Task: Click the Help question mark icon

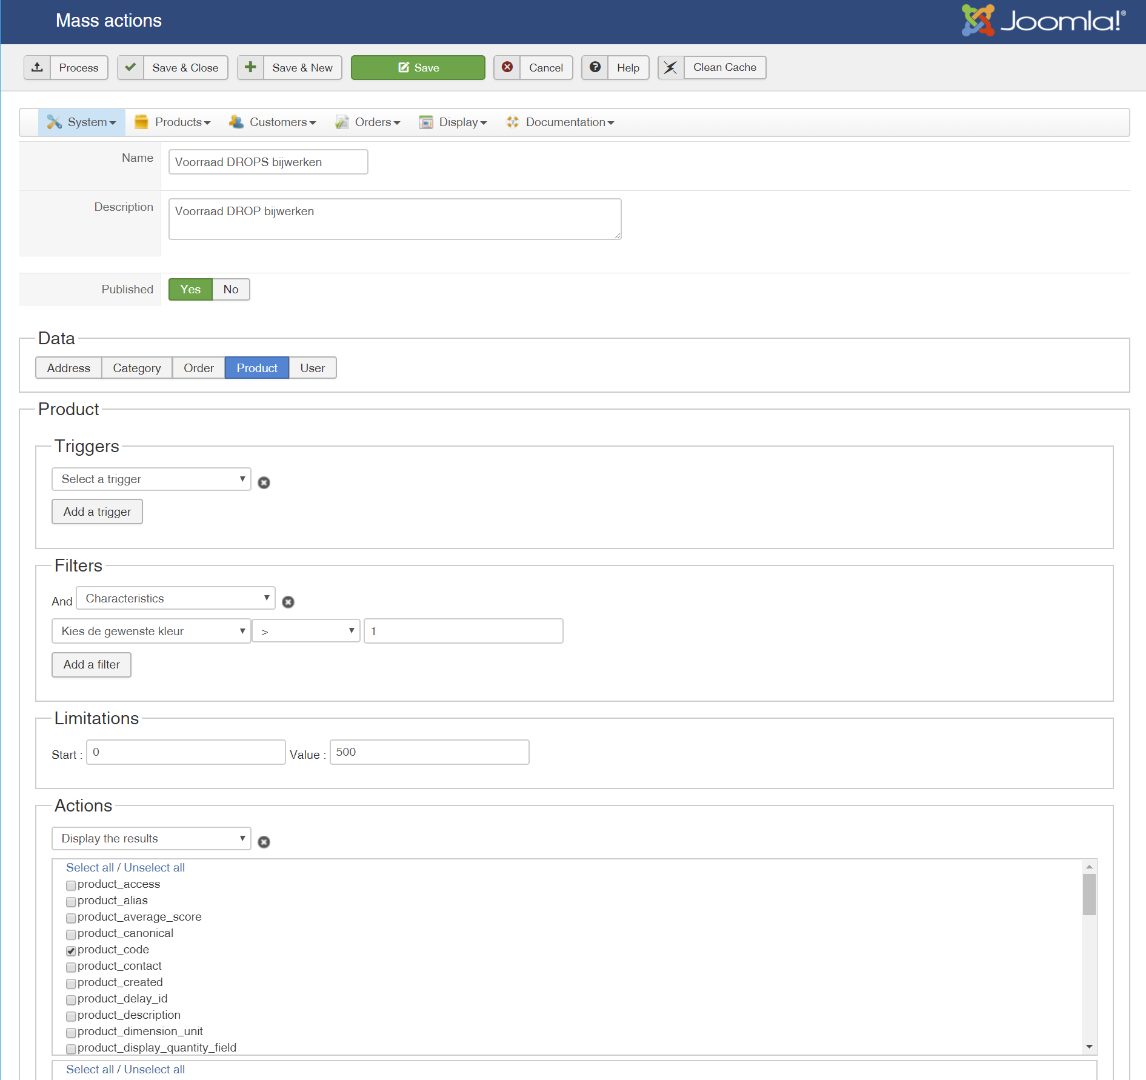Action: pyautogui.click(x=595, y=67)
